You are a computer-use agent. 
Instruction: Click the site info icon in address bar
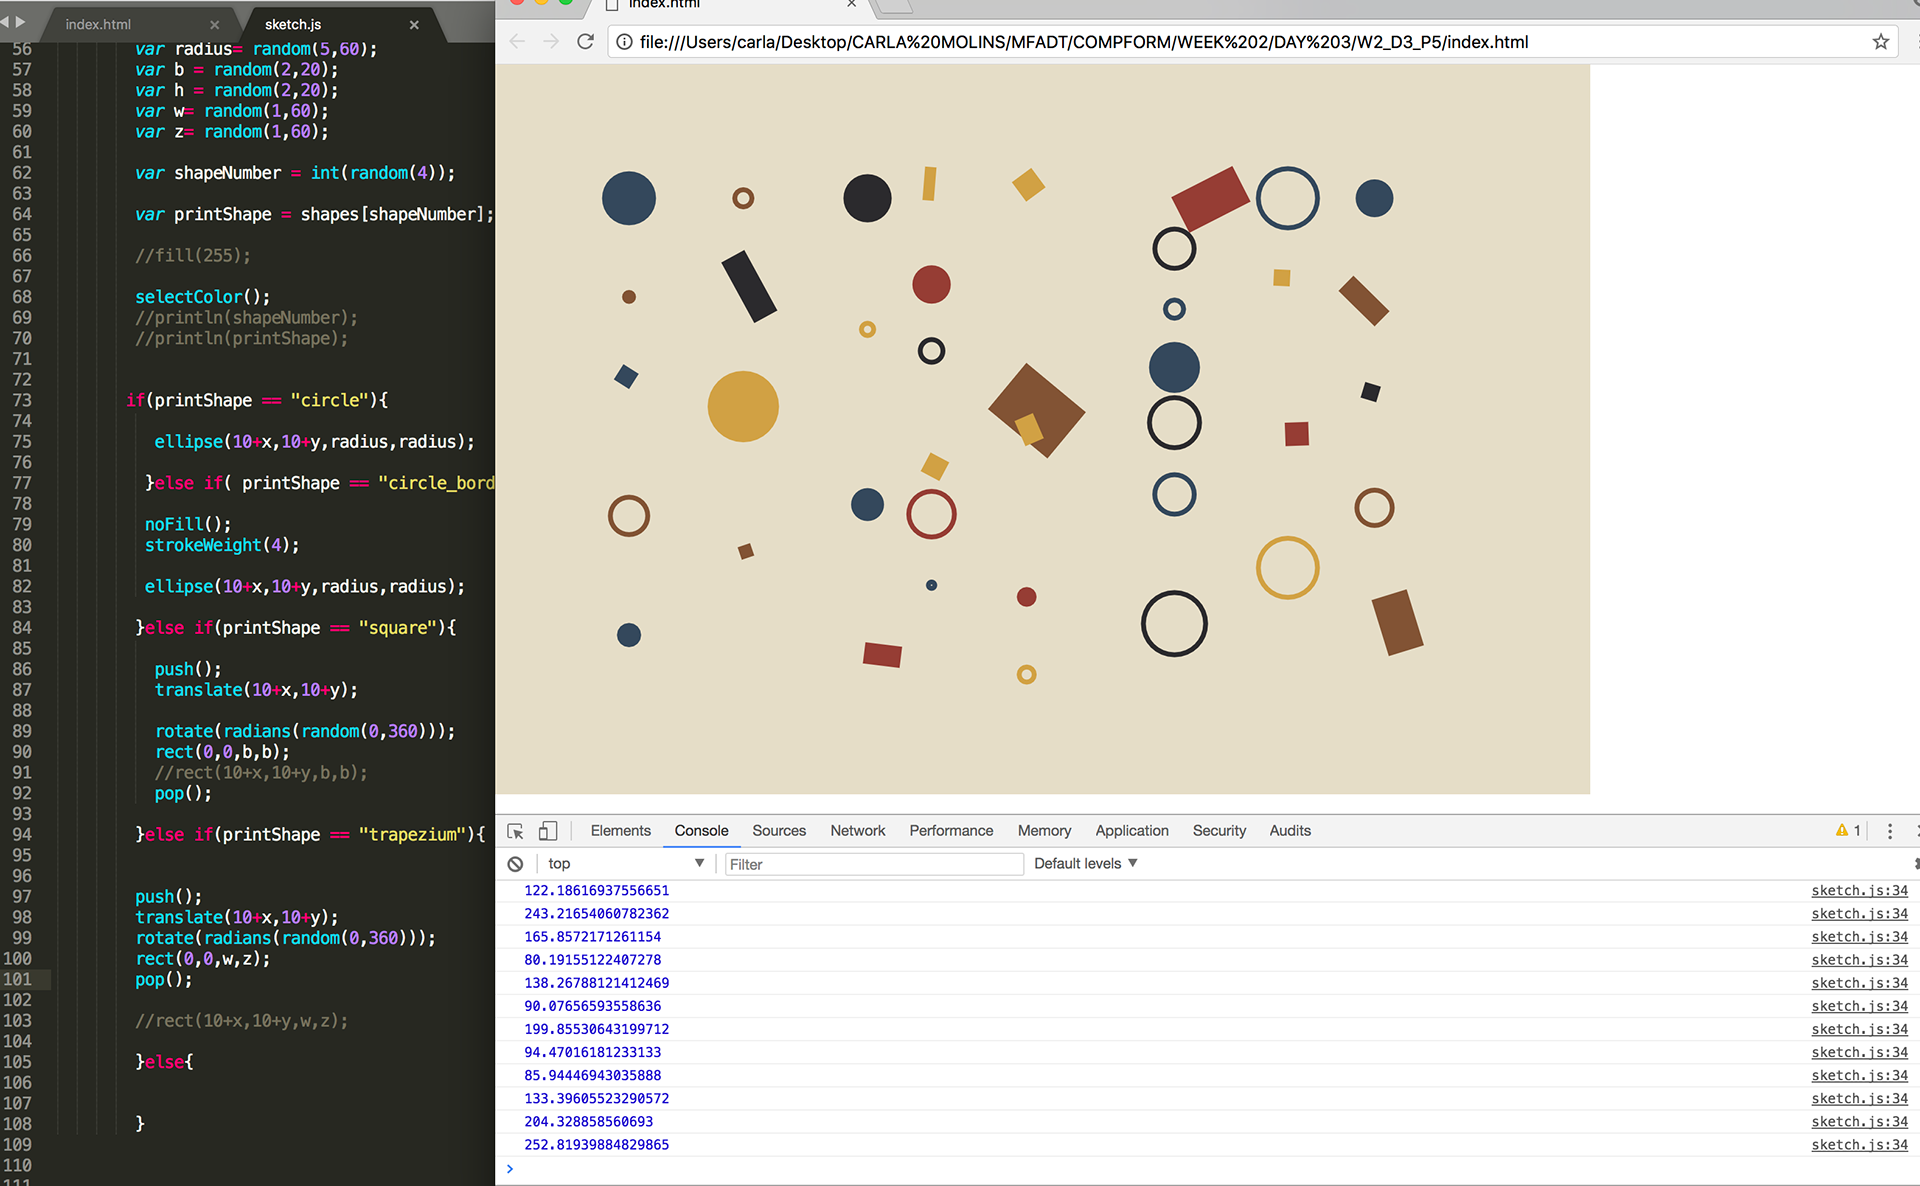624,42
